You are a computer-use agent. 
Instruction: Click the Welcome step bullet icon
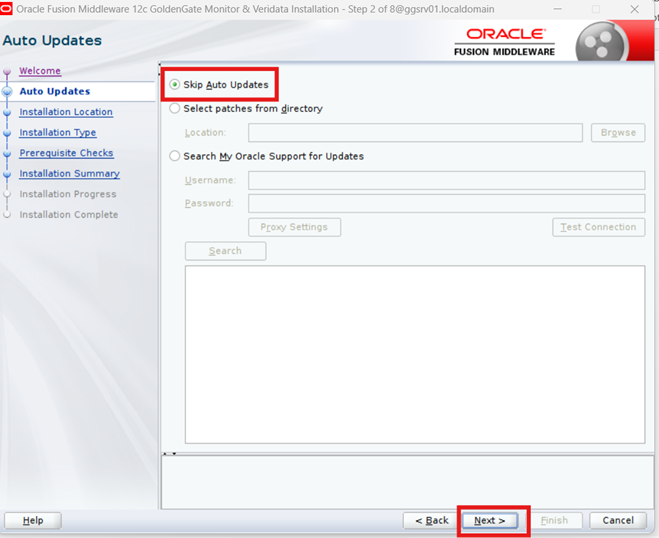7,71
